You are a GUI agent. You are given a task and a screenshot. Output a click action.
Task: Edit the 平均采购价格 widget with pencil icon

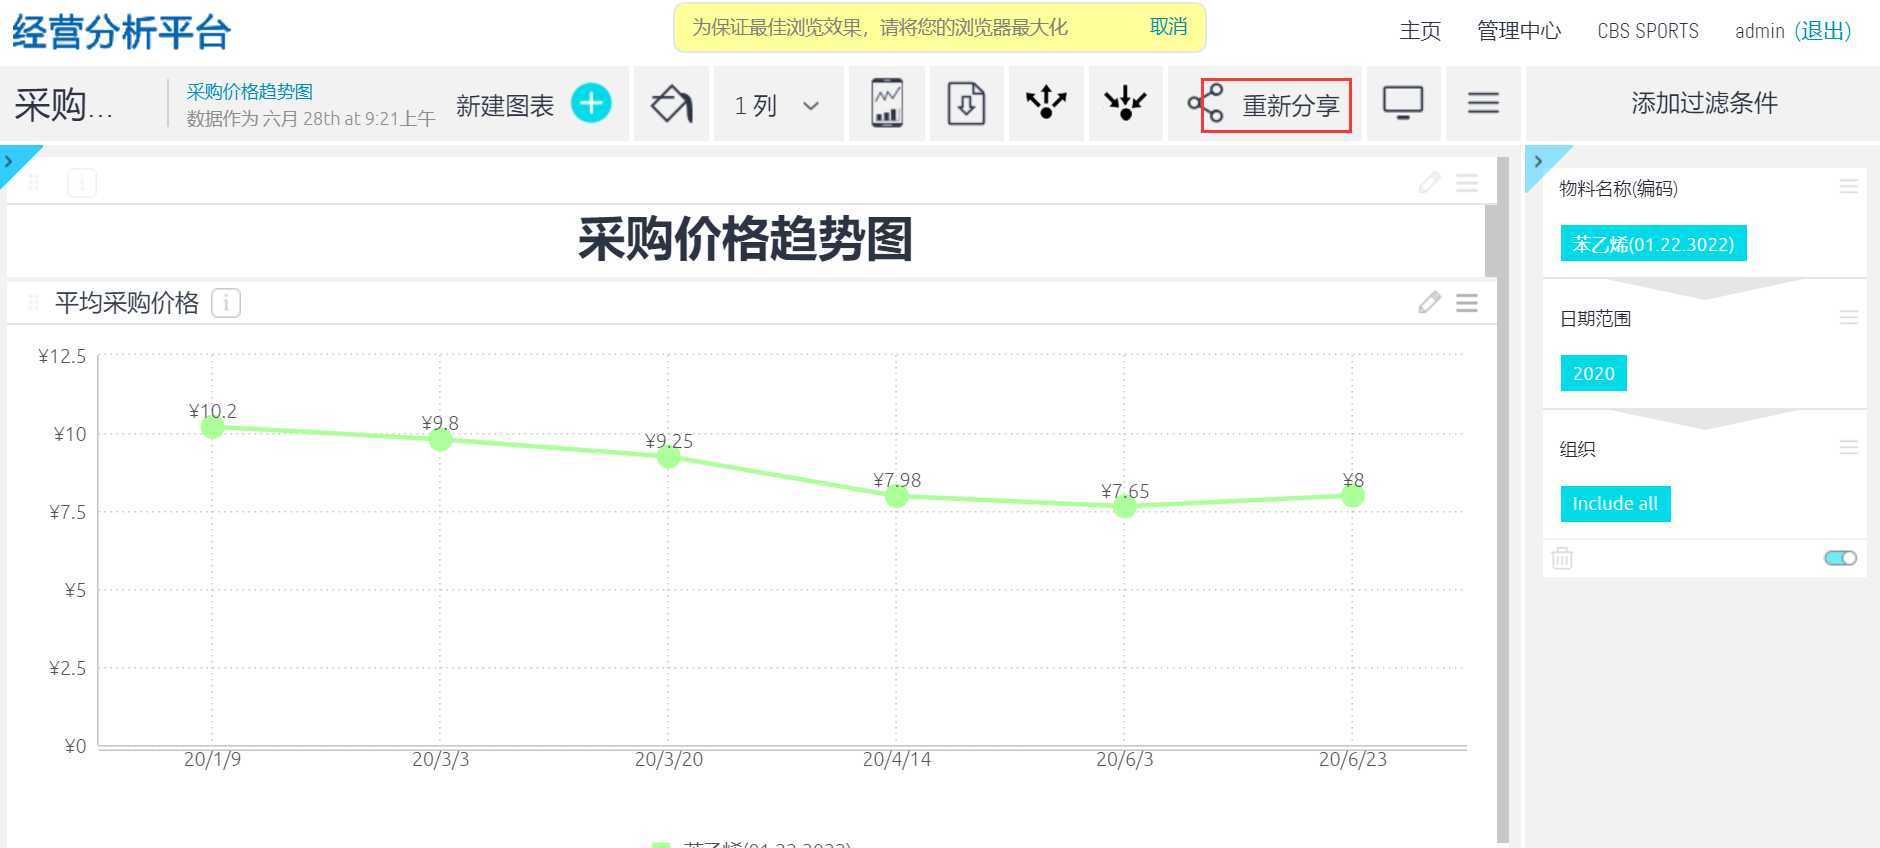pyautogui.click(x=1430, y=303)
